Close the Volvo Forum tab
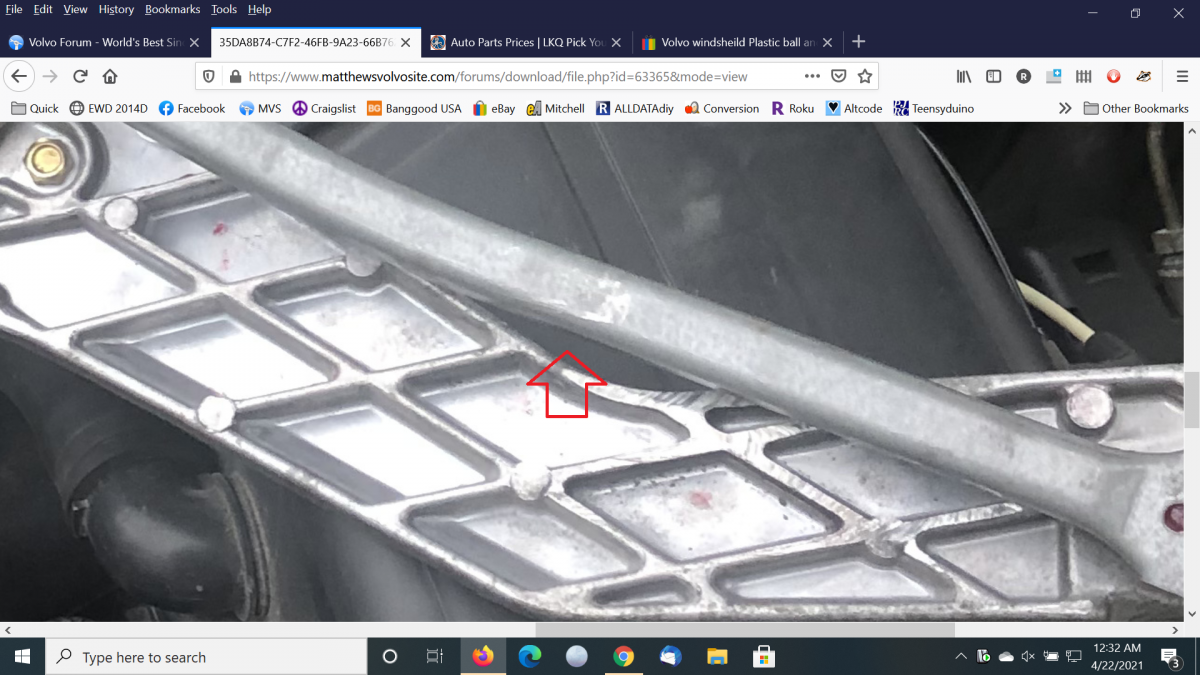Image resolution: width=1200 pixels, height=675 pixels. pos(194,42)
